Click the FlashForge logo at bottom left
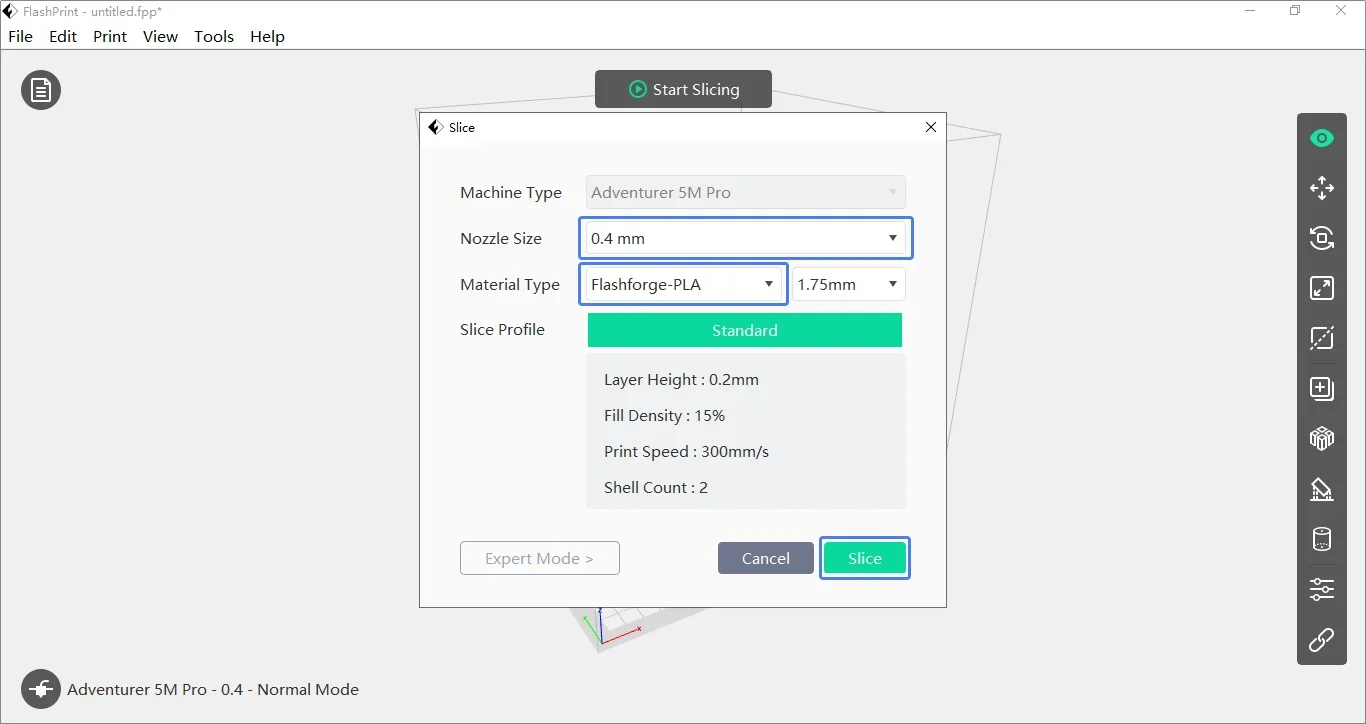This screenshot has width=1366, height=724. tap(40, 689)
